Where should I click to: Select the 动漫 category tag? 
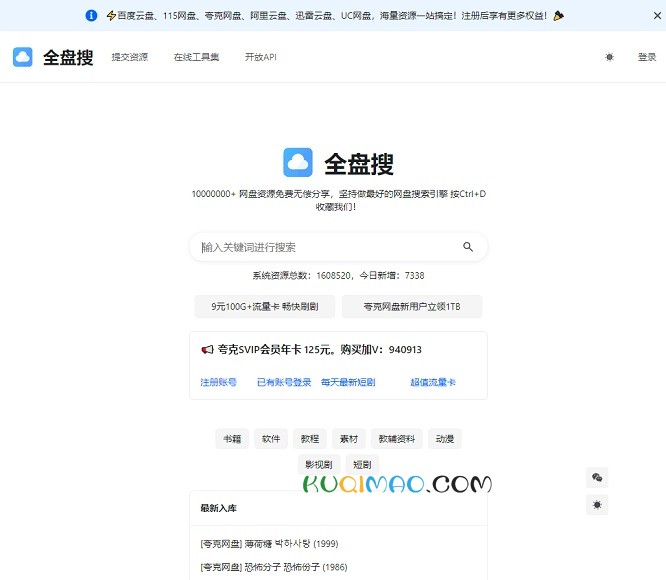click(445, 439)
